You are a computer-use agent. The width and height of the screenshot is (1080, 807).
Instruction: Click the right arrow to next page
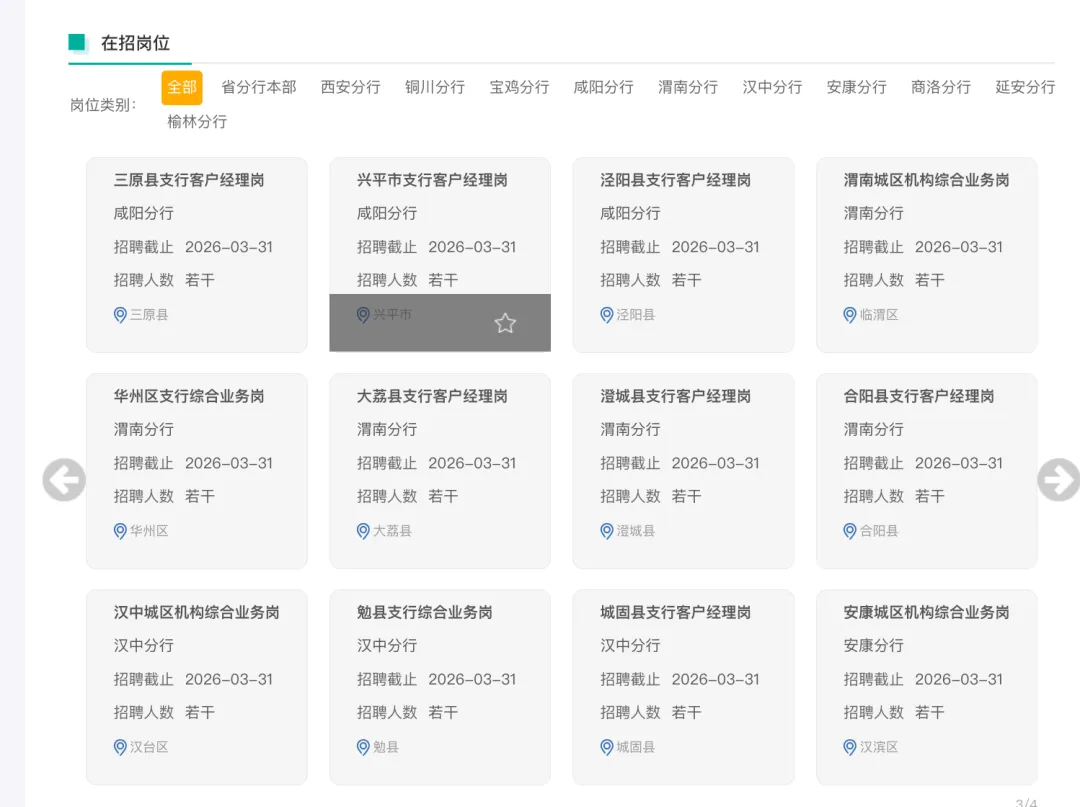click(x=1059, y=479)
